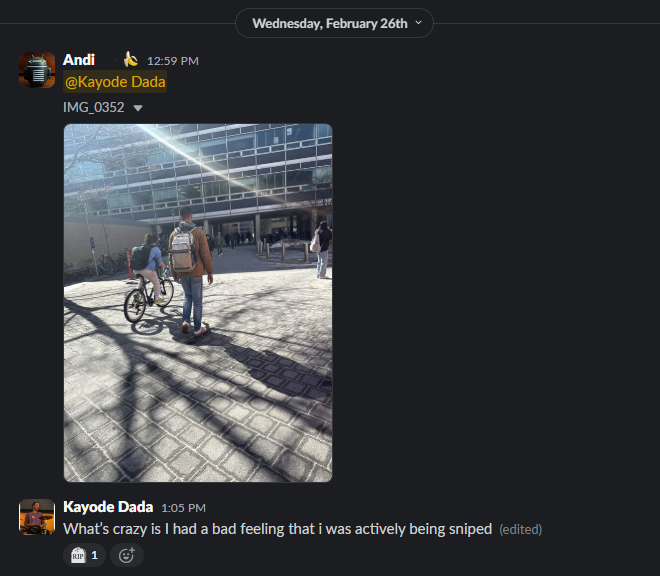
Task: Open the 1:05 PM message timestamp
Action: [x=184, y=508]
